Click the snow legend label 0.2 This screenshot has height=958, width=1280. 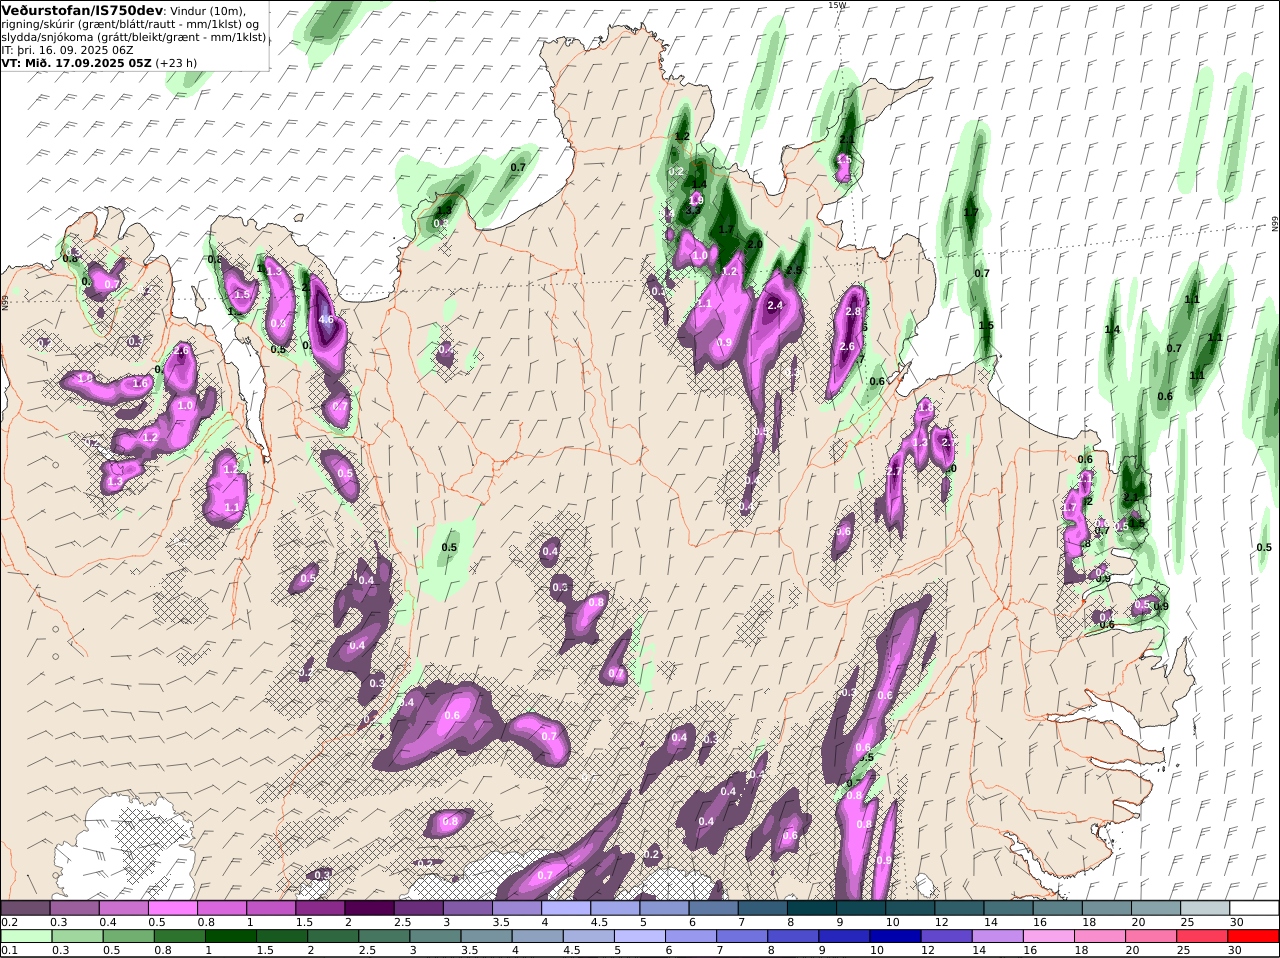pos(9,922)
